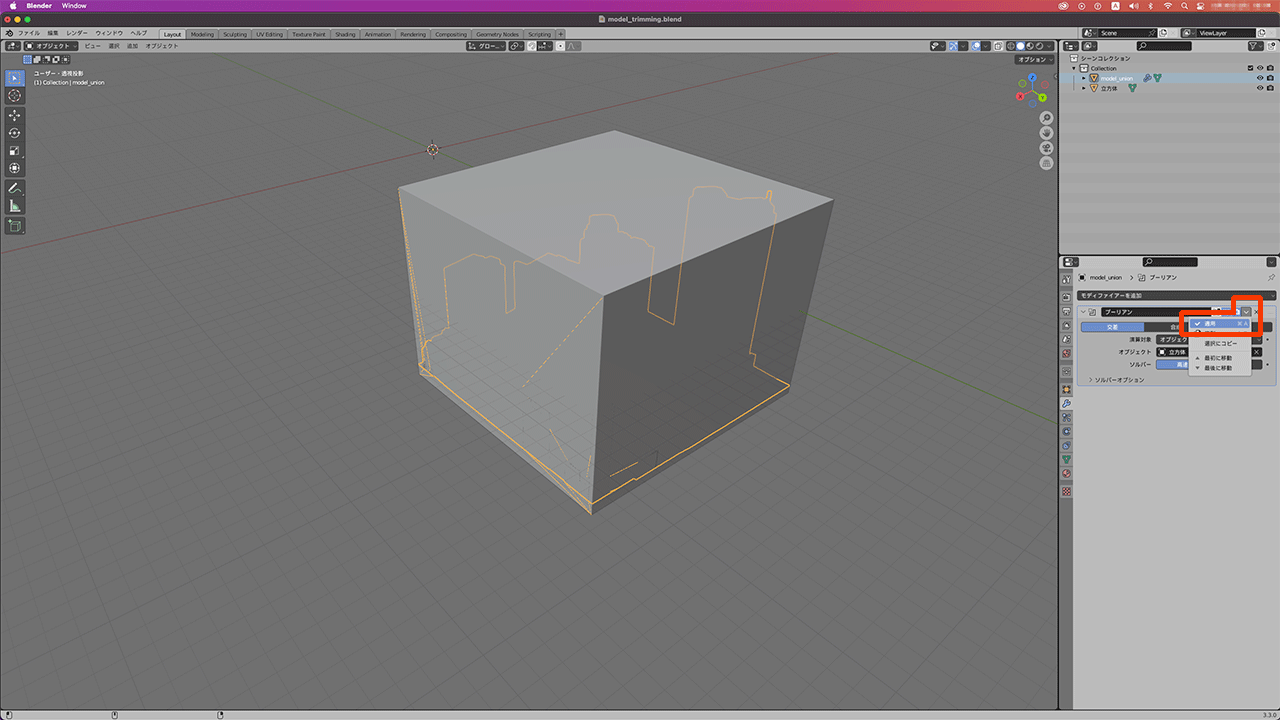
Task: Open Texture properties checkered tab
Action: [x=1066, y=491]
